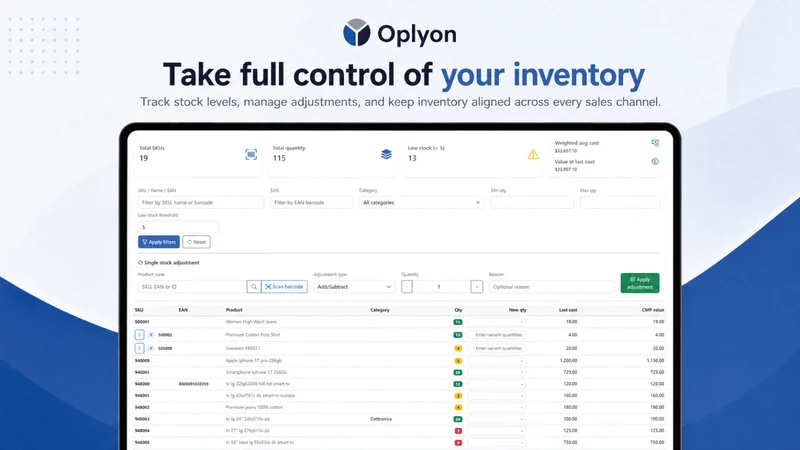The width and height of the screenshot is (800, 450).
Task: Click the red Qty badge for SKU 948004
Action: coord(458,431)
